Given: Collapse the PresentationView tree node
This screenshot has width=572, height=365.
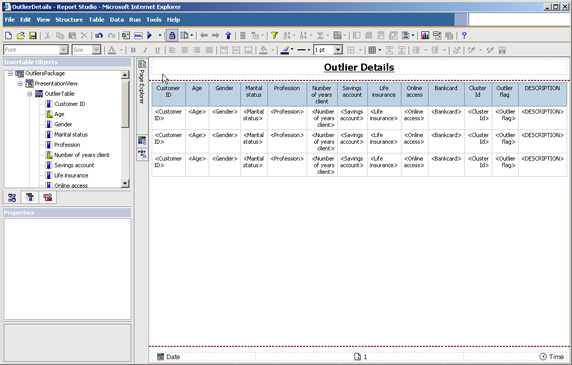Looking at the screenshot, I should [x=20, y=84].
